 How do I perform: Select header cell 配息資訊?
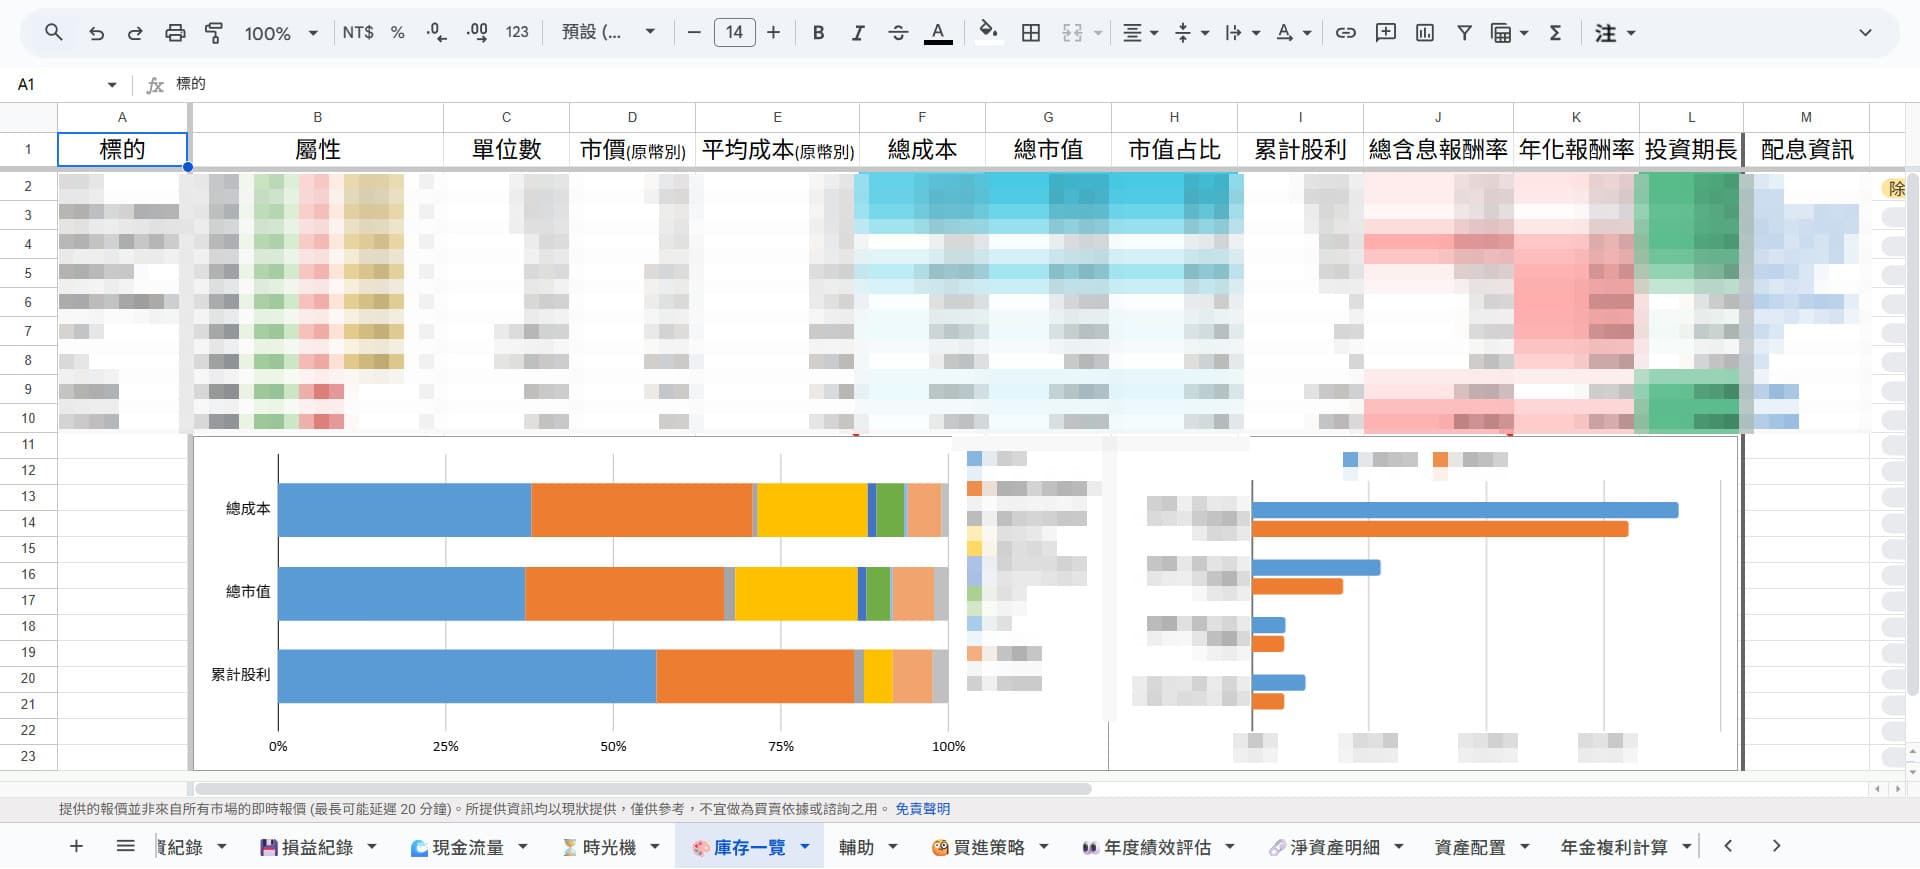tap(1806, 150)
